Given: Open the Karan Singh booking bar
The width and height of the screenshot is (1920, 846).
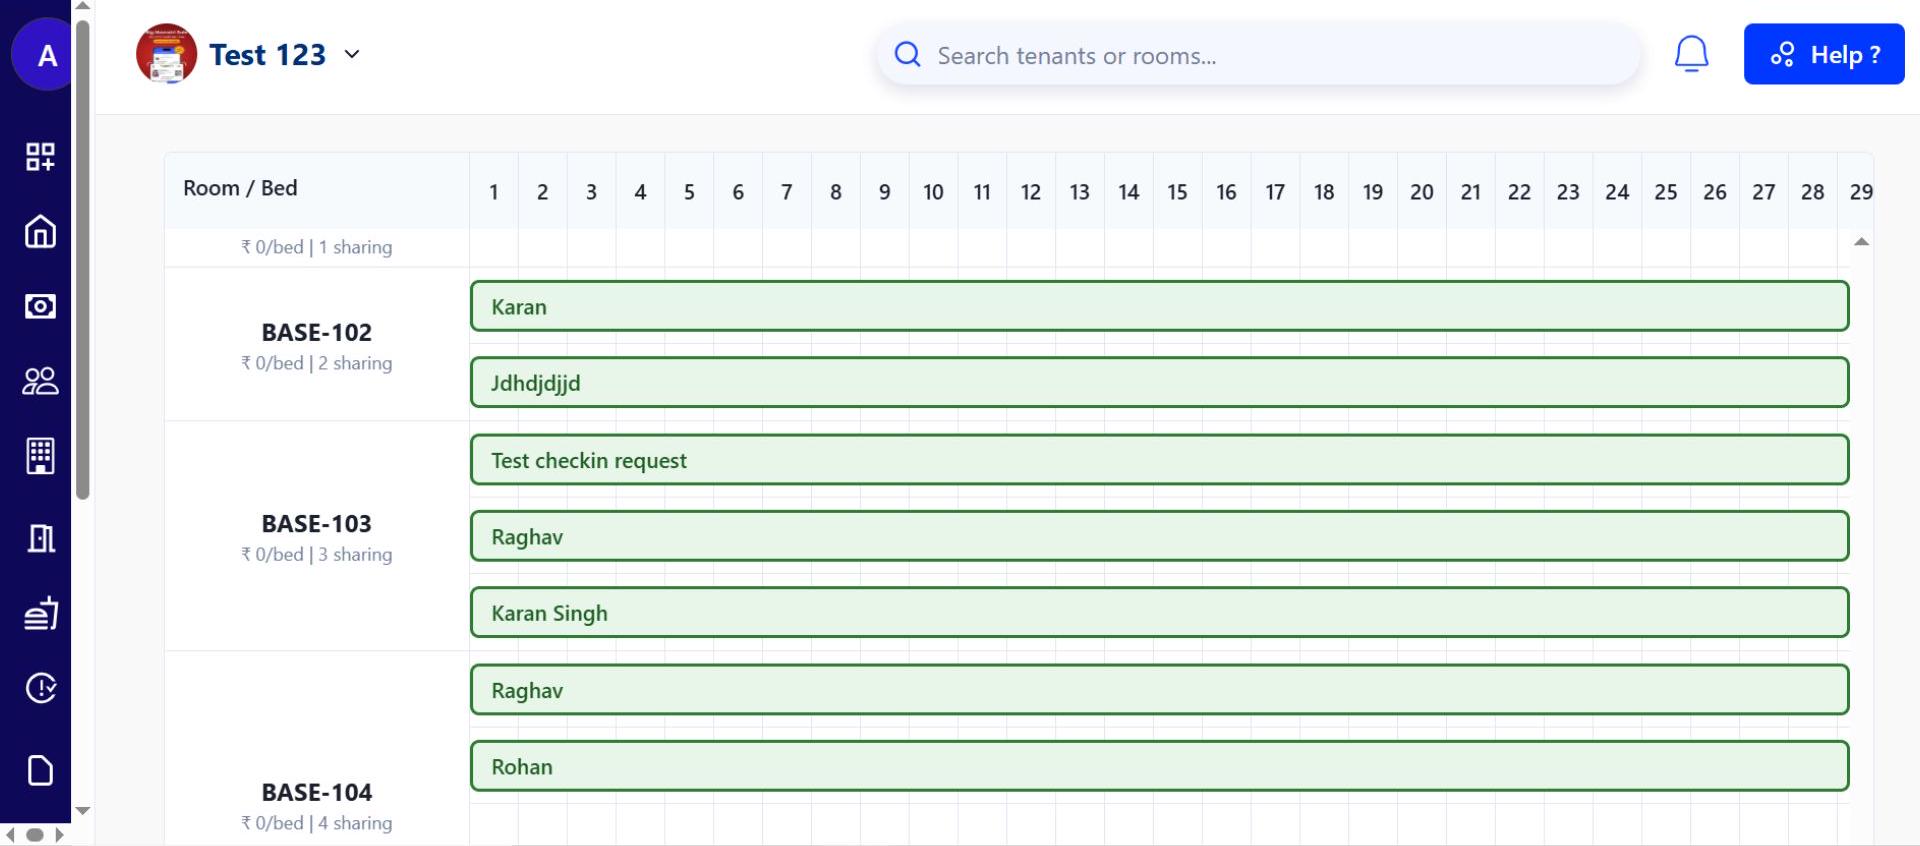Looking at the screenshot, I should click(1158, 612).
